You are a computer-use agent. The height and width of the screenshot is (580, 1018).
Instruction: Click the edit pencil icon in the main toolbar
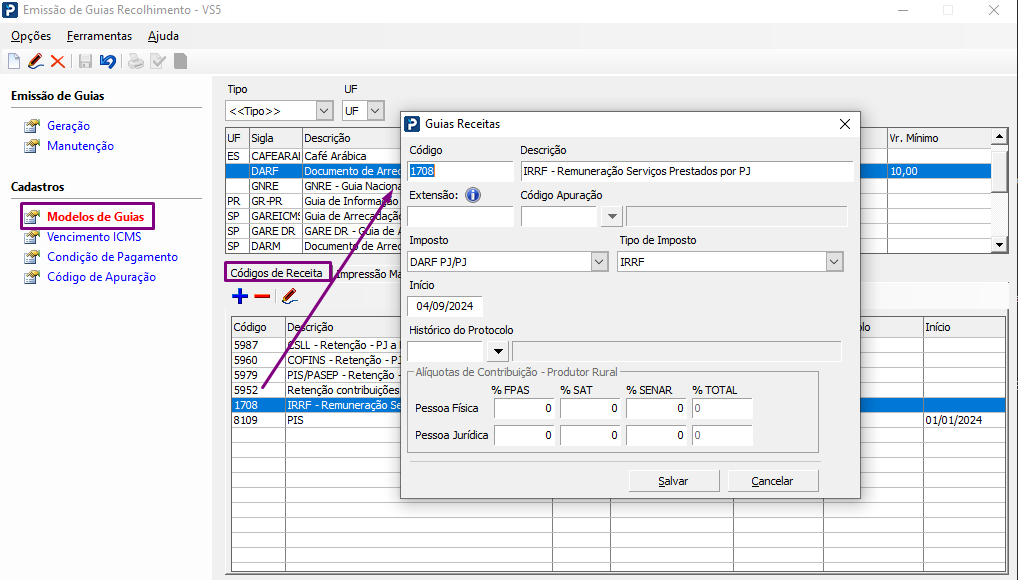click(x=36, y=61)
